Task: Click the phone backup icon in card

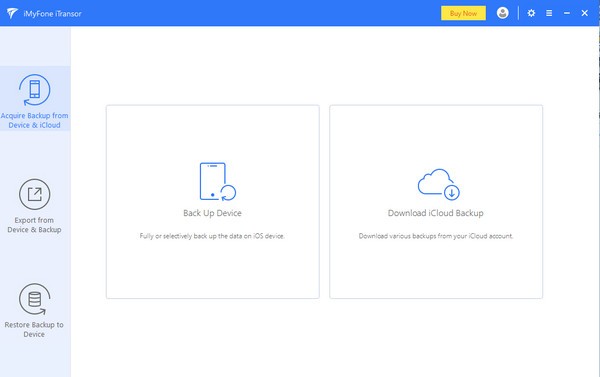Action: 218,181
